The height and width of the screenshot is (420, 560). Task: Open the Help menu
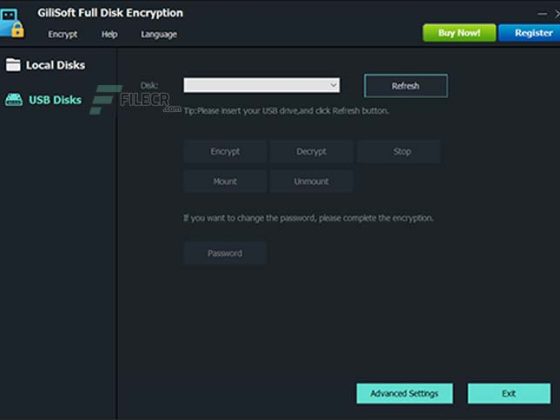tap(109, 34)
